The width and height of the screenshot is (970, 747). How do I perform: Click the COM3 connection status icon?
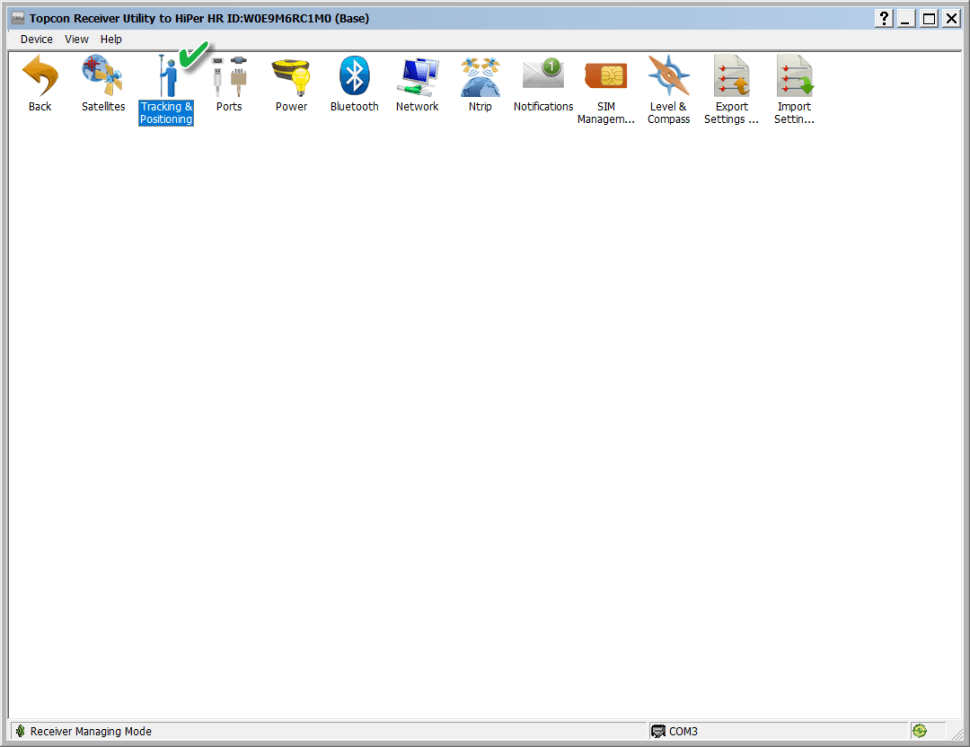point(658,731)
